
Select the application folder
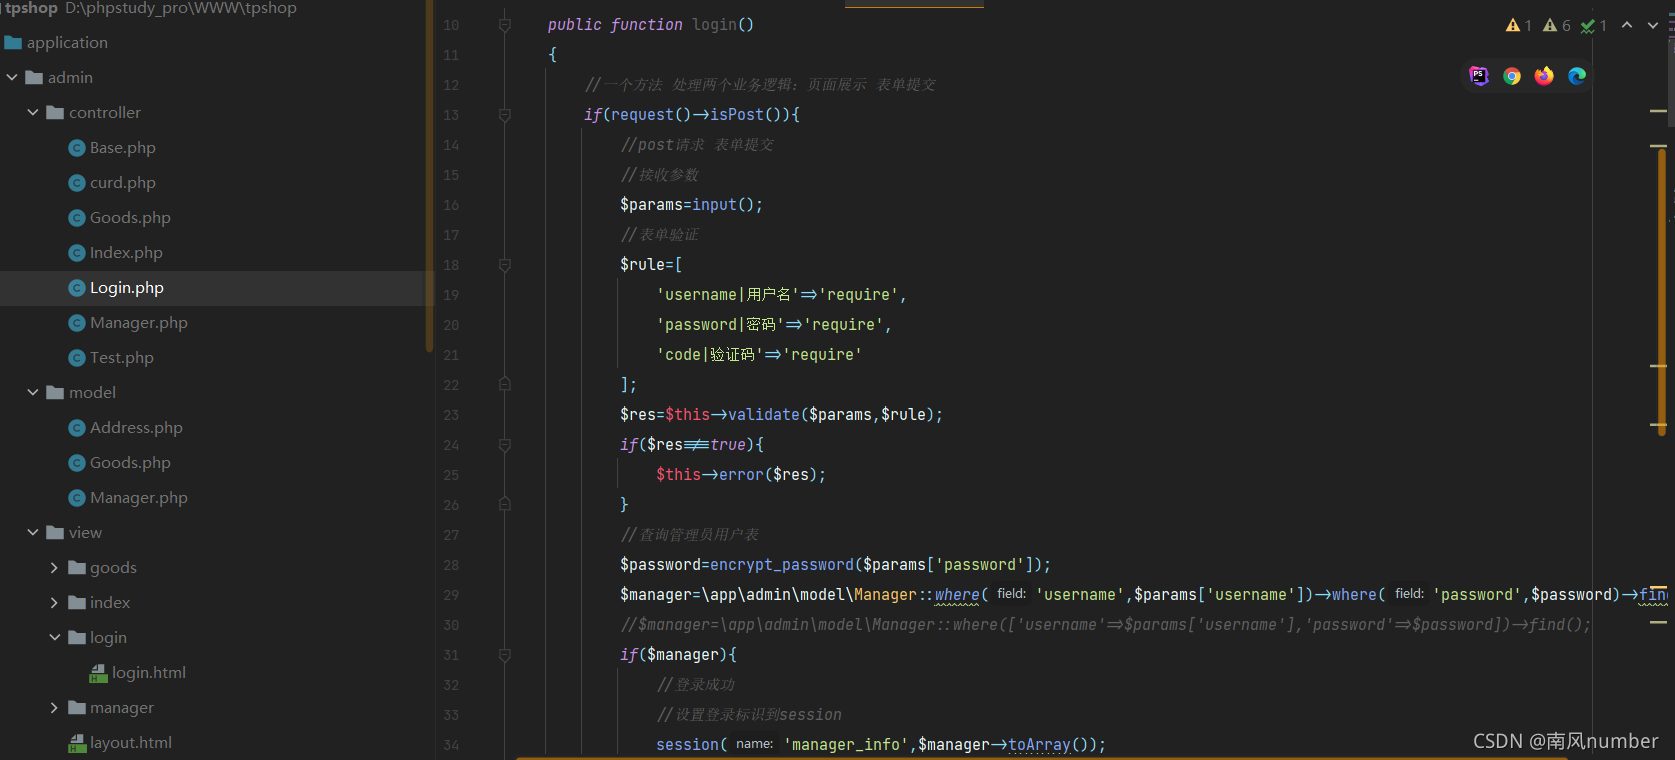pos(67,42)
